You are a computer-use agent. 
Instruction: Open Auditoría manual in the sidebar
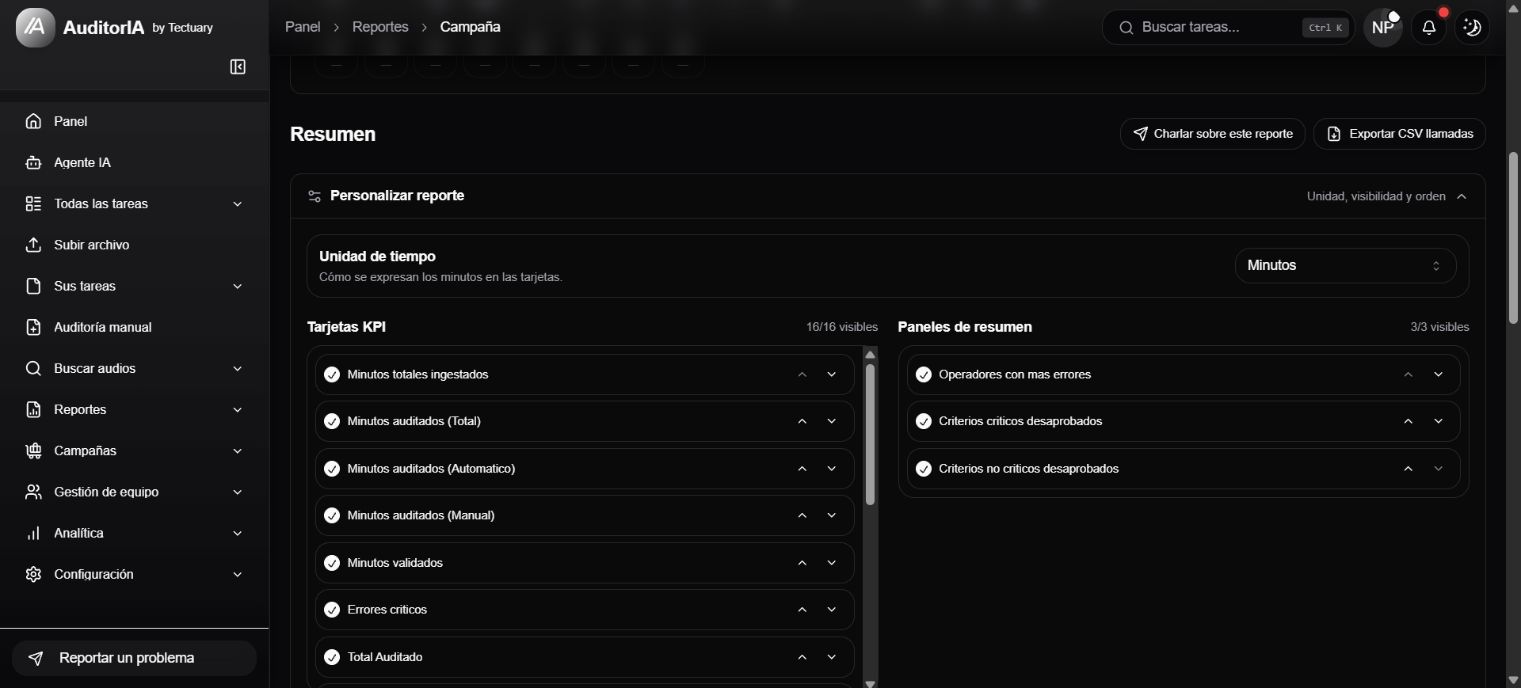tap(134, 327)
